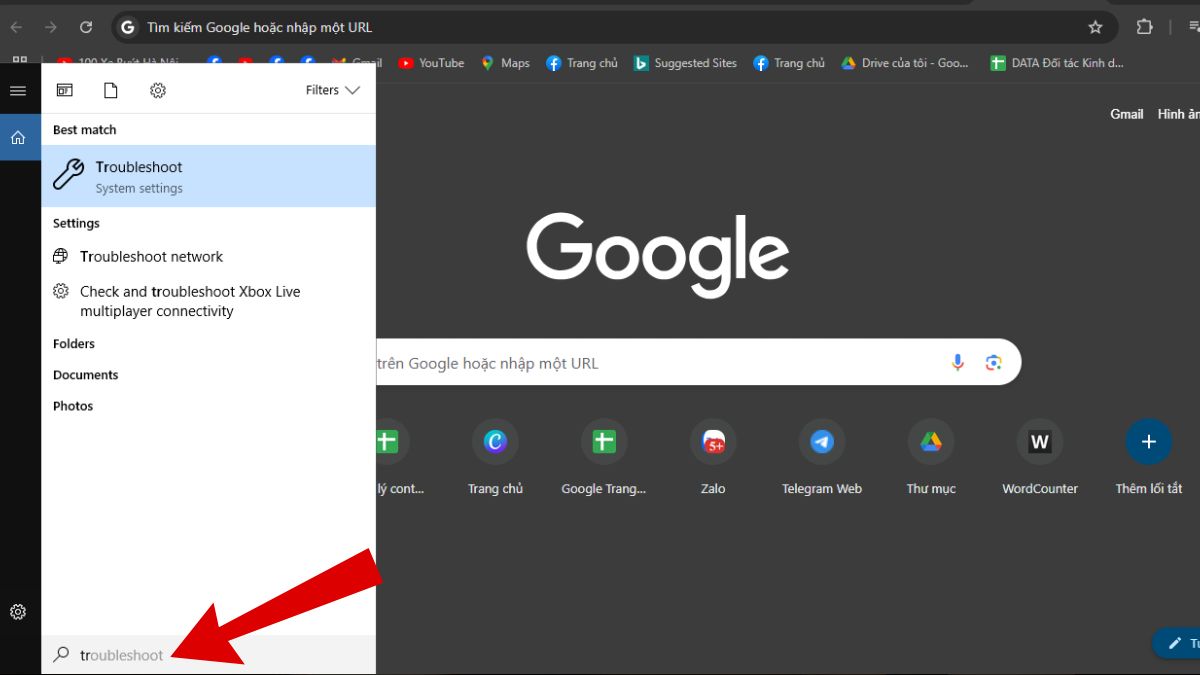Open the Trang chủ bookmark next to Maps
The image size is (1200, 675).
coord(582,63)
